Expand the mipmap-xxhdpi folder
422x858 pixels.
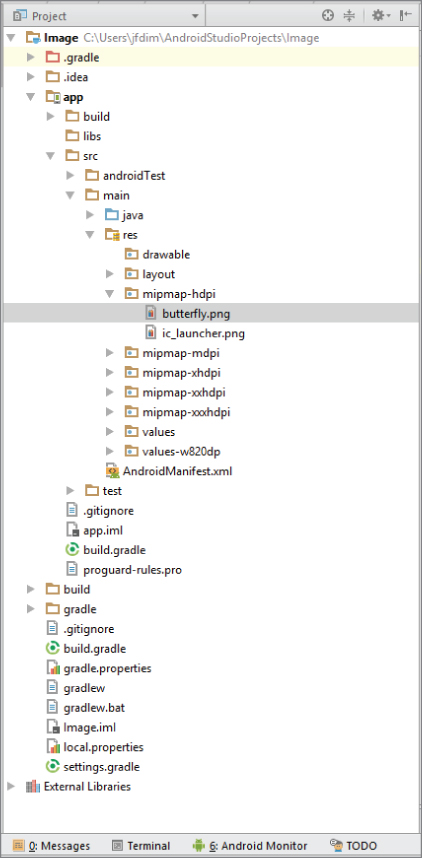coord(109,392)
